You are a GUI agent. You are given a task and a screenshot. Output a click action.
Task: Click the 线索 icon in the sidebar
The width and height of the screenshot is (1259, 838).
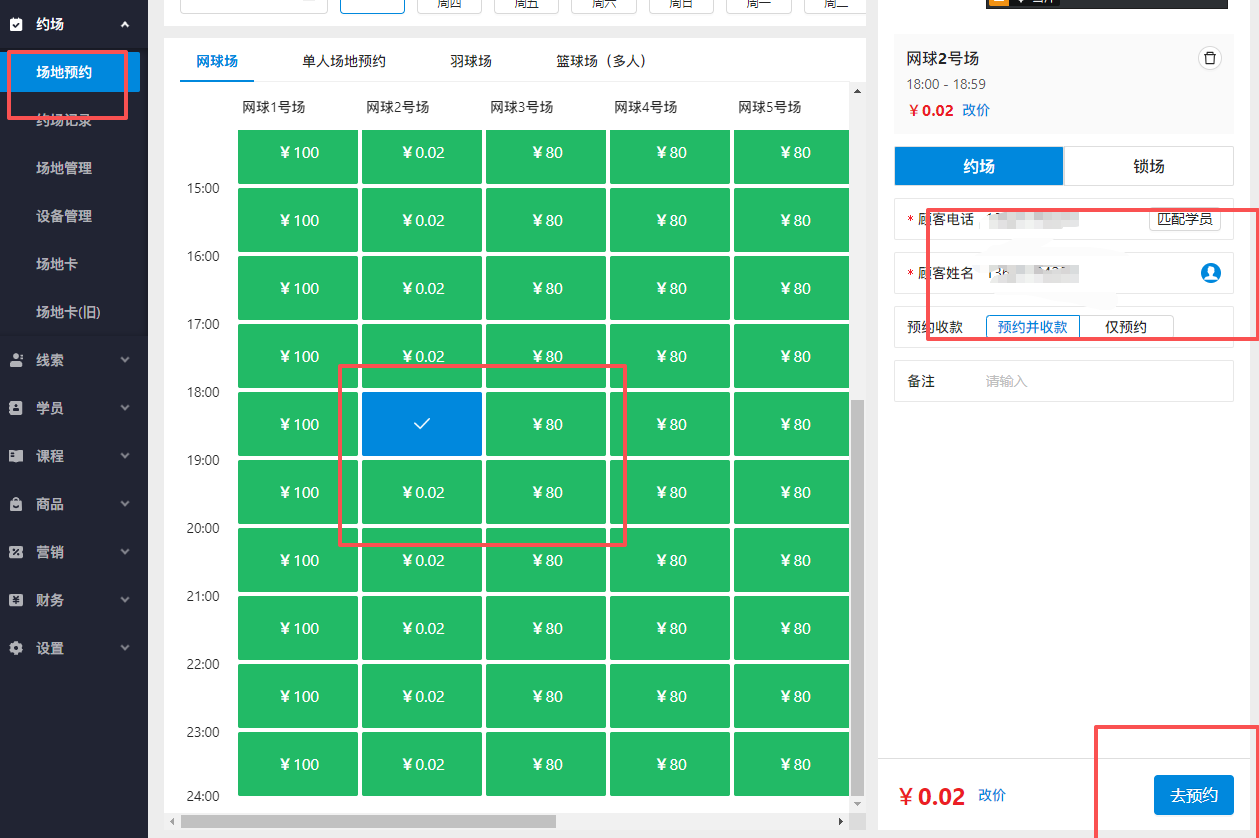pos(15,359)
